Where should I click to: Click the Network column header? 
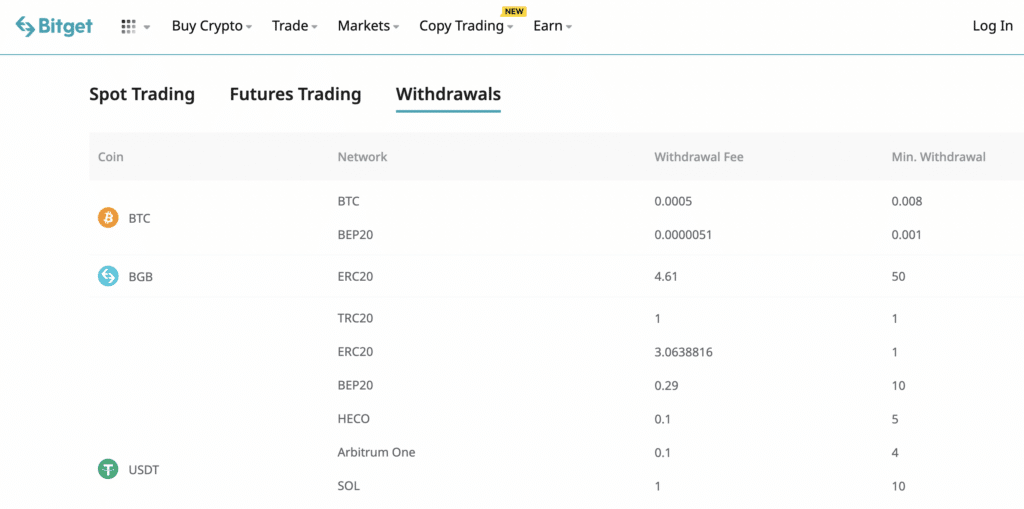(x=362, y=157)
